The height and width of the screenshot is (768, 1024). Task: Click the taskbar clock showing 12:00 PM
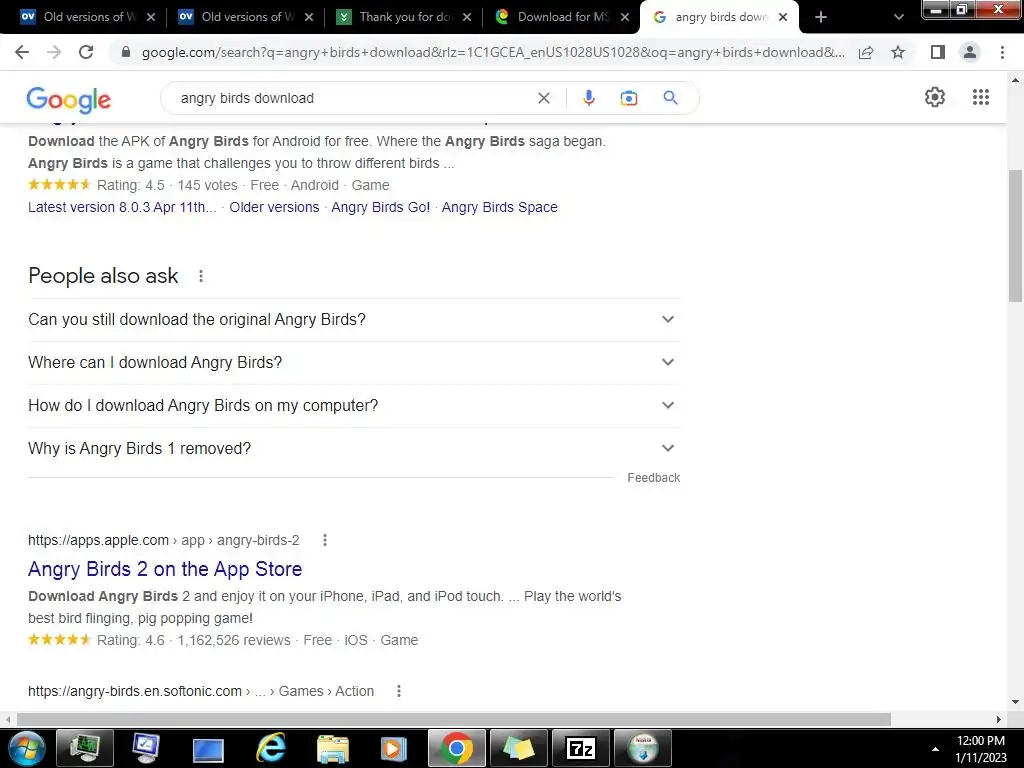pyautogui.click(x=980, y=741)
